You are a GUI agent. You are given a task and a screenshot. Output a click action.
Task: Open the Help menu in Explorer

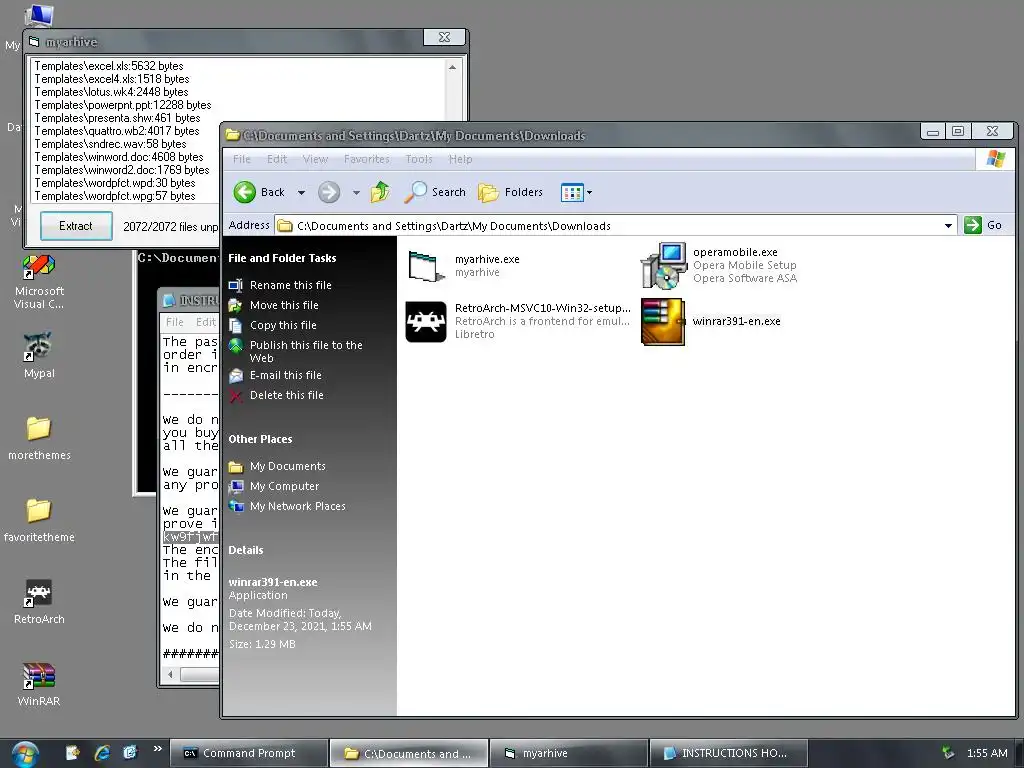click(460, 159)
